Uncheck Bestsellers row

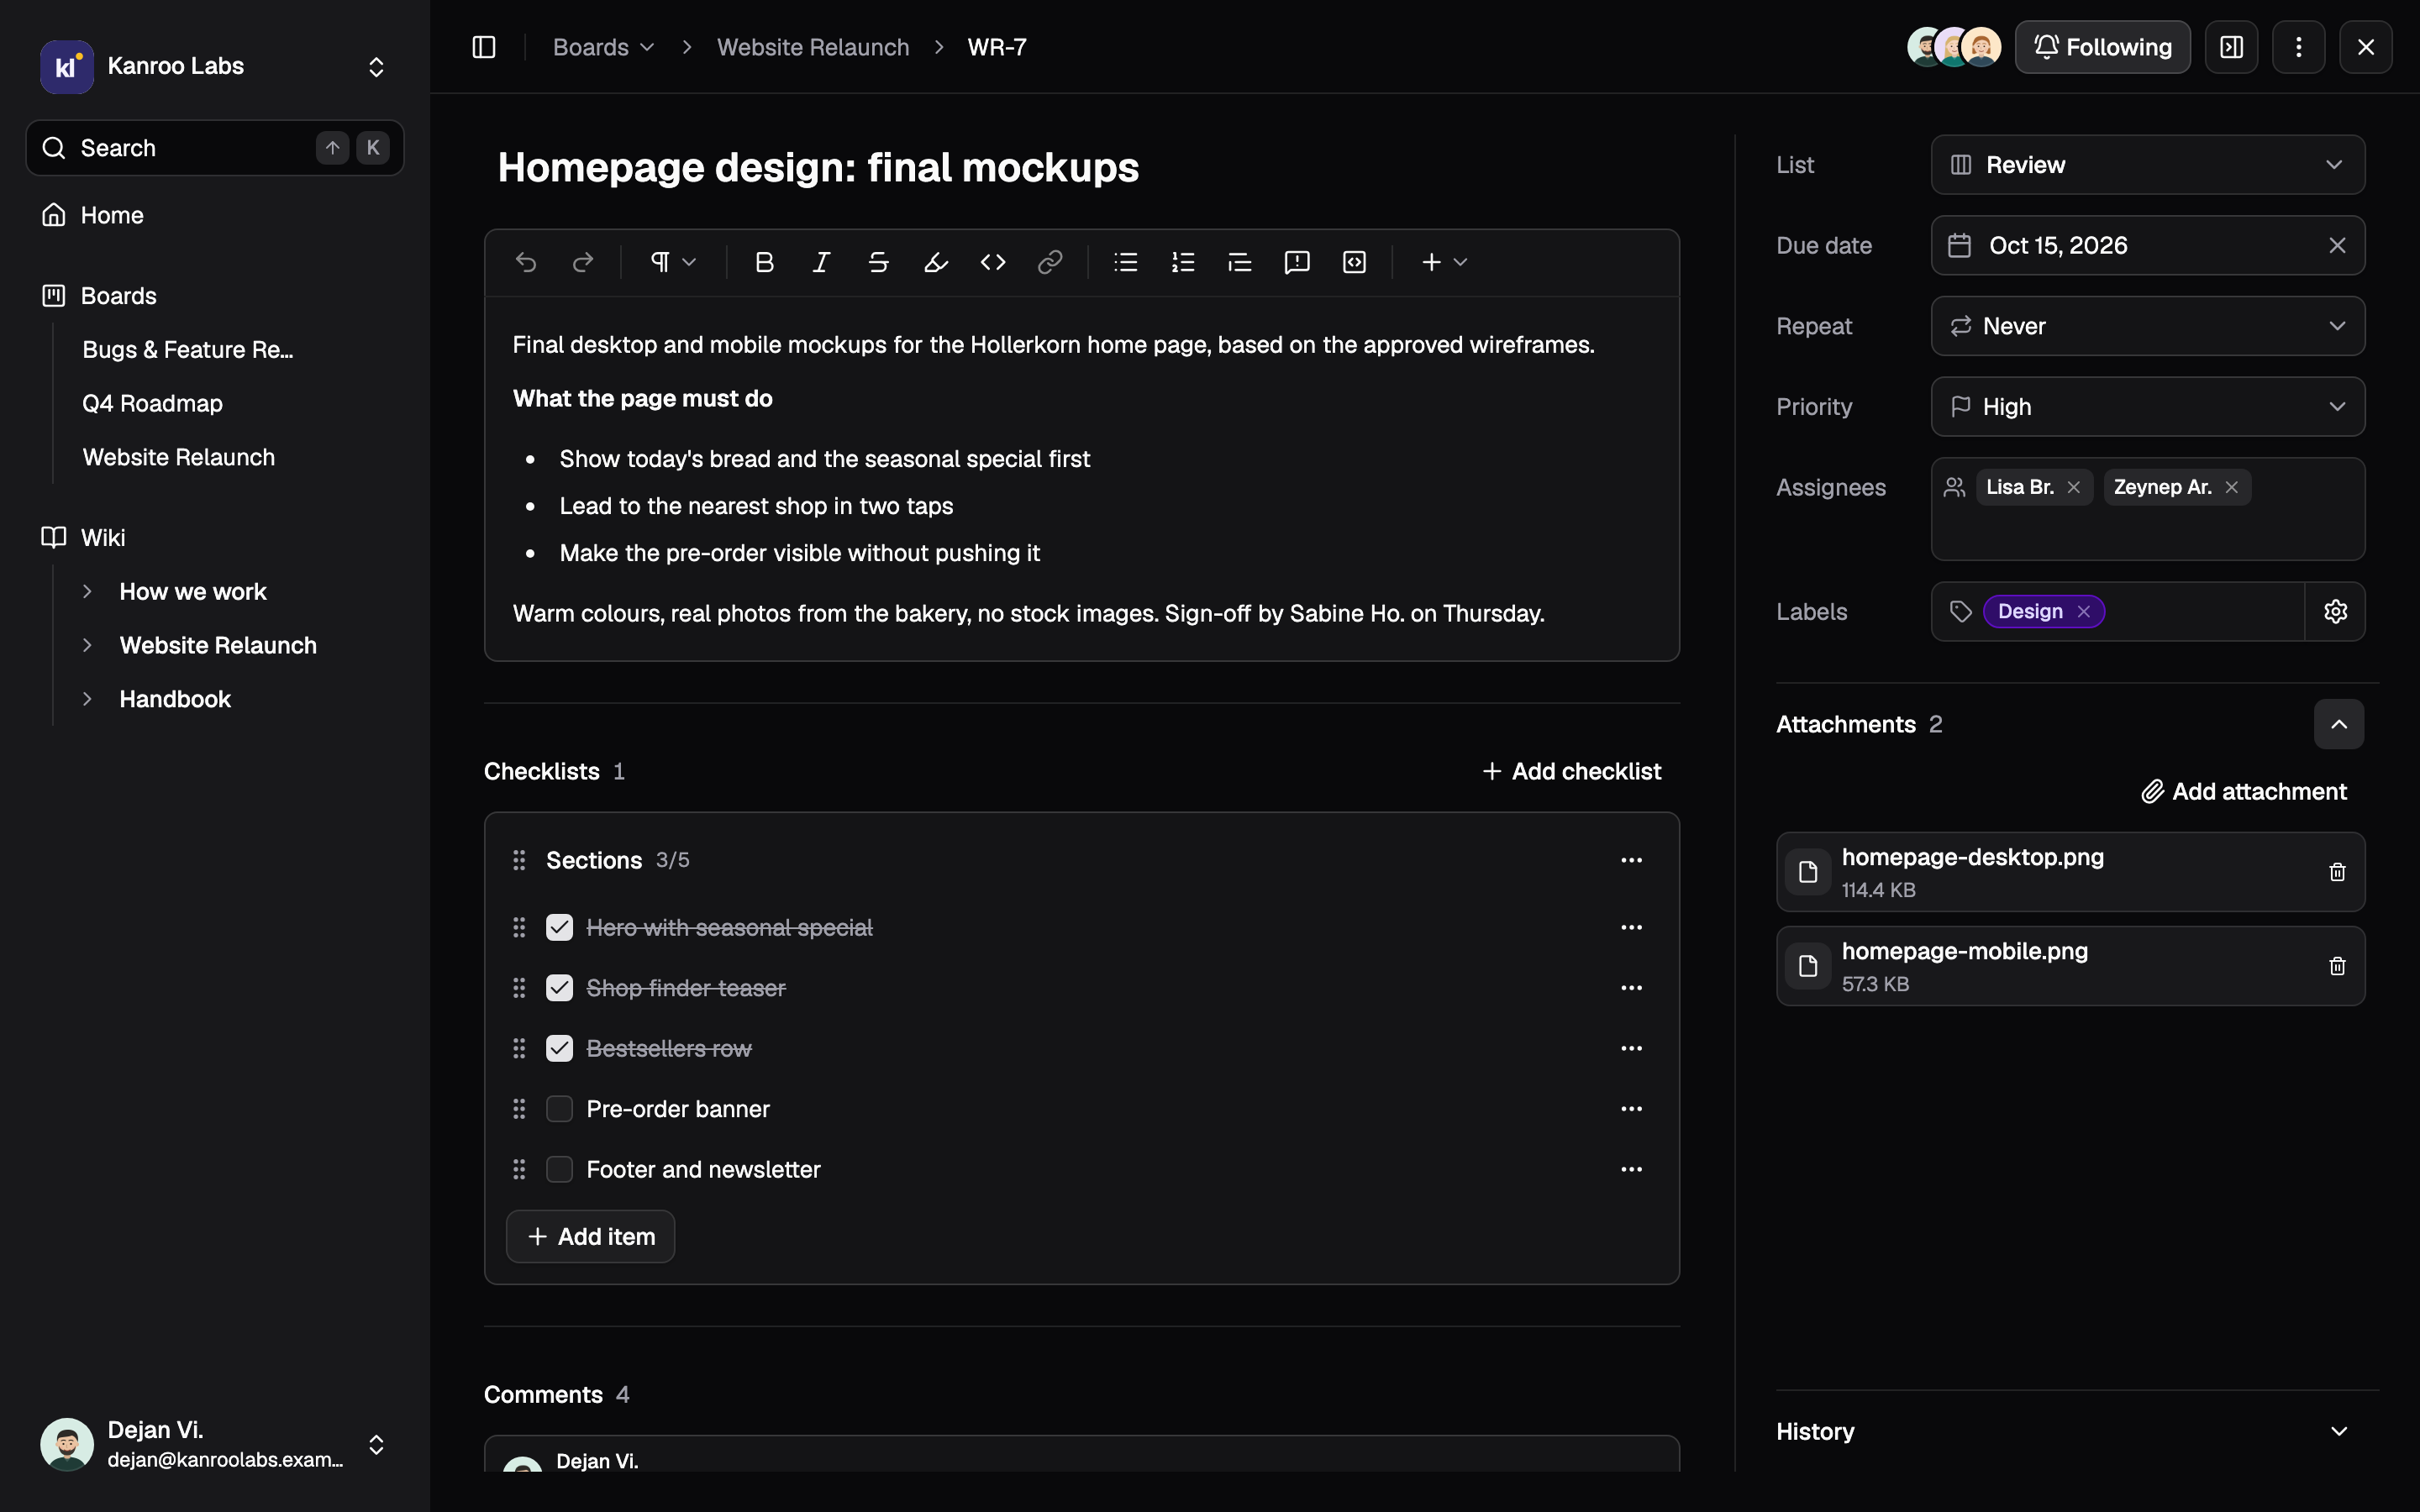pyautogui.click(x=559, y=1048)
